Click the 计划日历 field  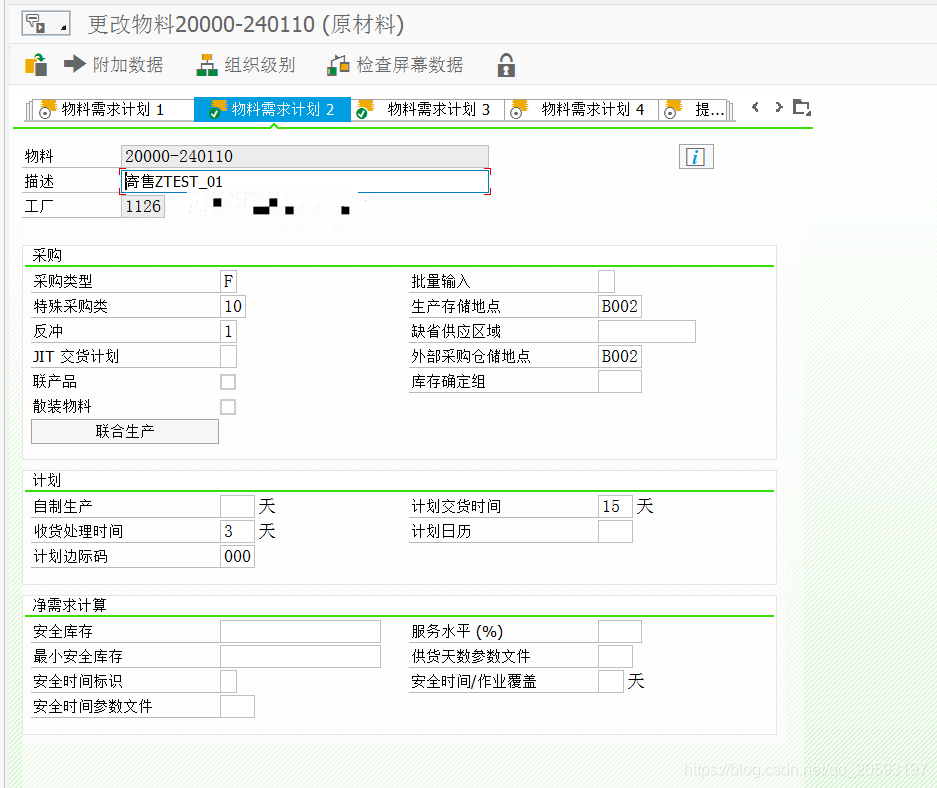[615, 532]
